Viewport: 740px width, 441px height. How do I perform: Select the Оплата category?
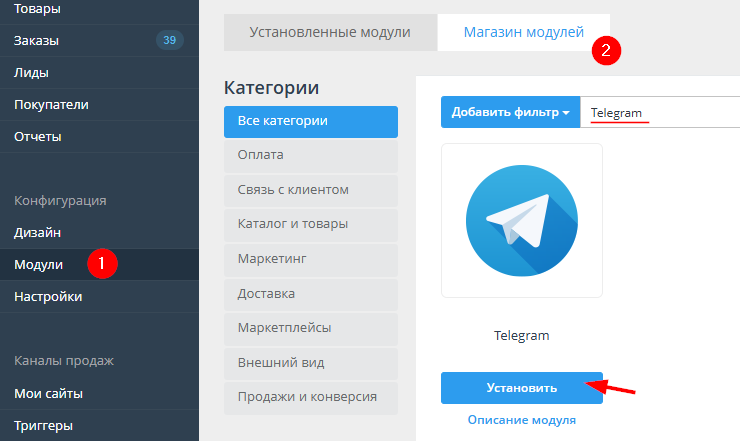(x=311, y=155)
